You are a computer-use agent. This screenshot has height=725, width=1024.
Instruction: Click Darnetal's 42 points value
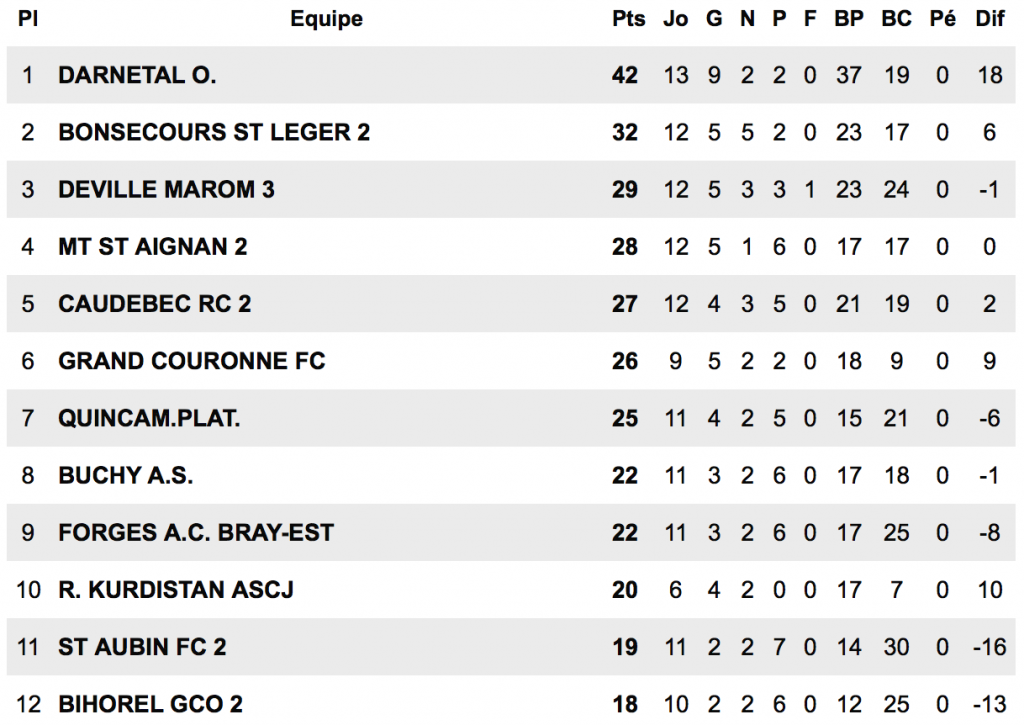pyautogui.click(x=625, y=75)
